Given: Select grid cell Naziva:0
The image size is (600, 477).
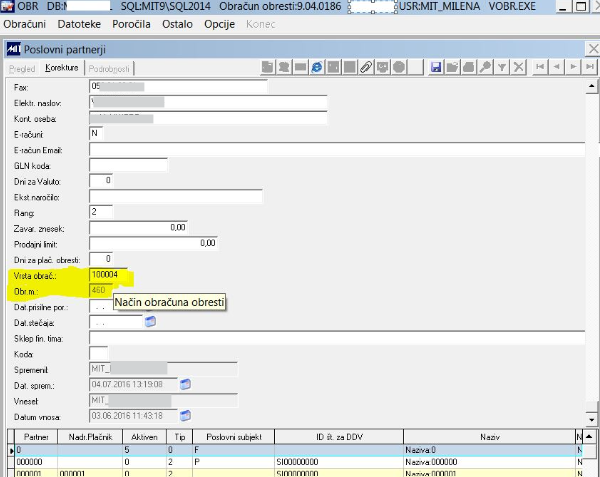Looking at the screenshot, I should pos(490,450).
